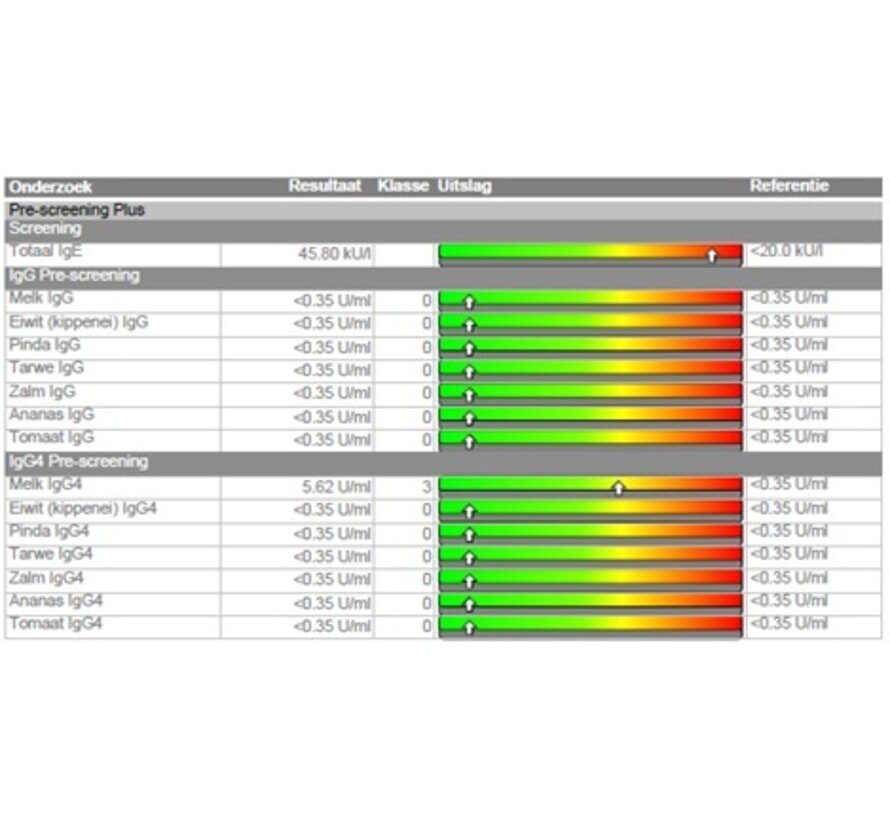Select the IgG4 Pre-screening section header
Screen dimensions: 890x820
click(x=78, y=462)
